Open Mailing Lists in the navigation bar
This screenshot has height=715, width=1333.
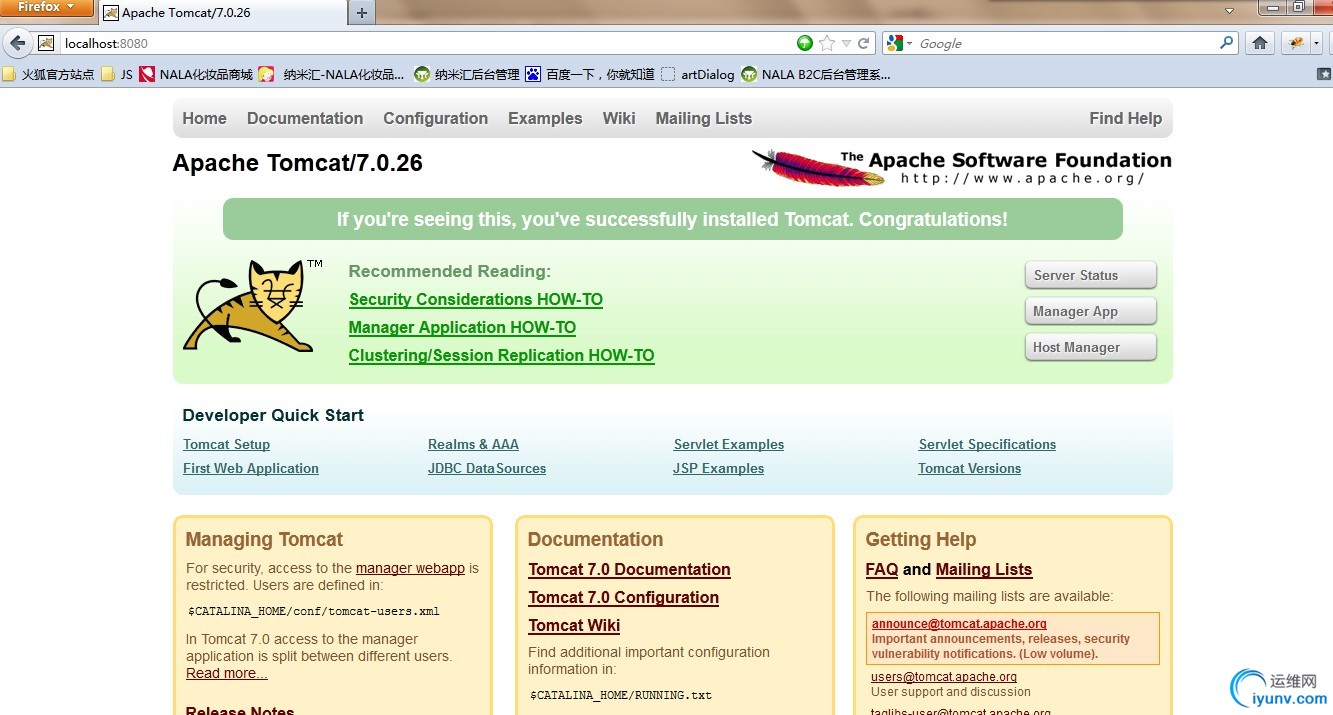704,118
